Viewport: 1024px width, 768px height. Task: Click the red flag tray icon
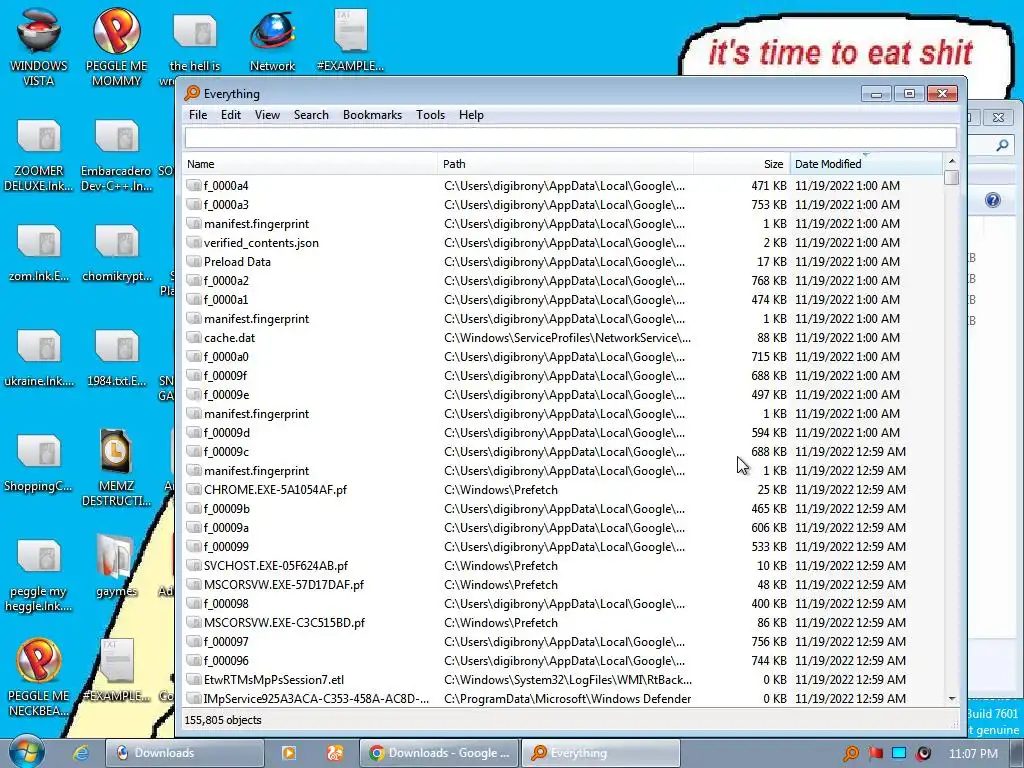(x=875, y=754)
